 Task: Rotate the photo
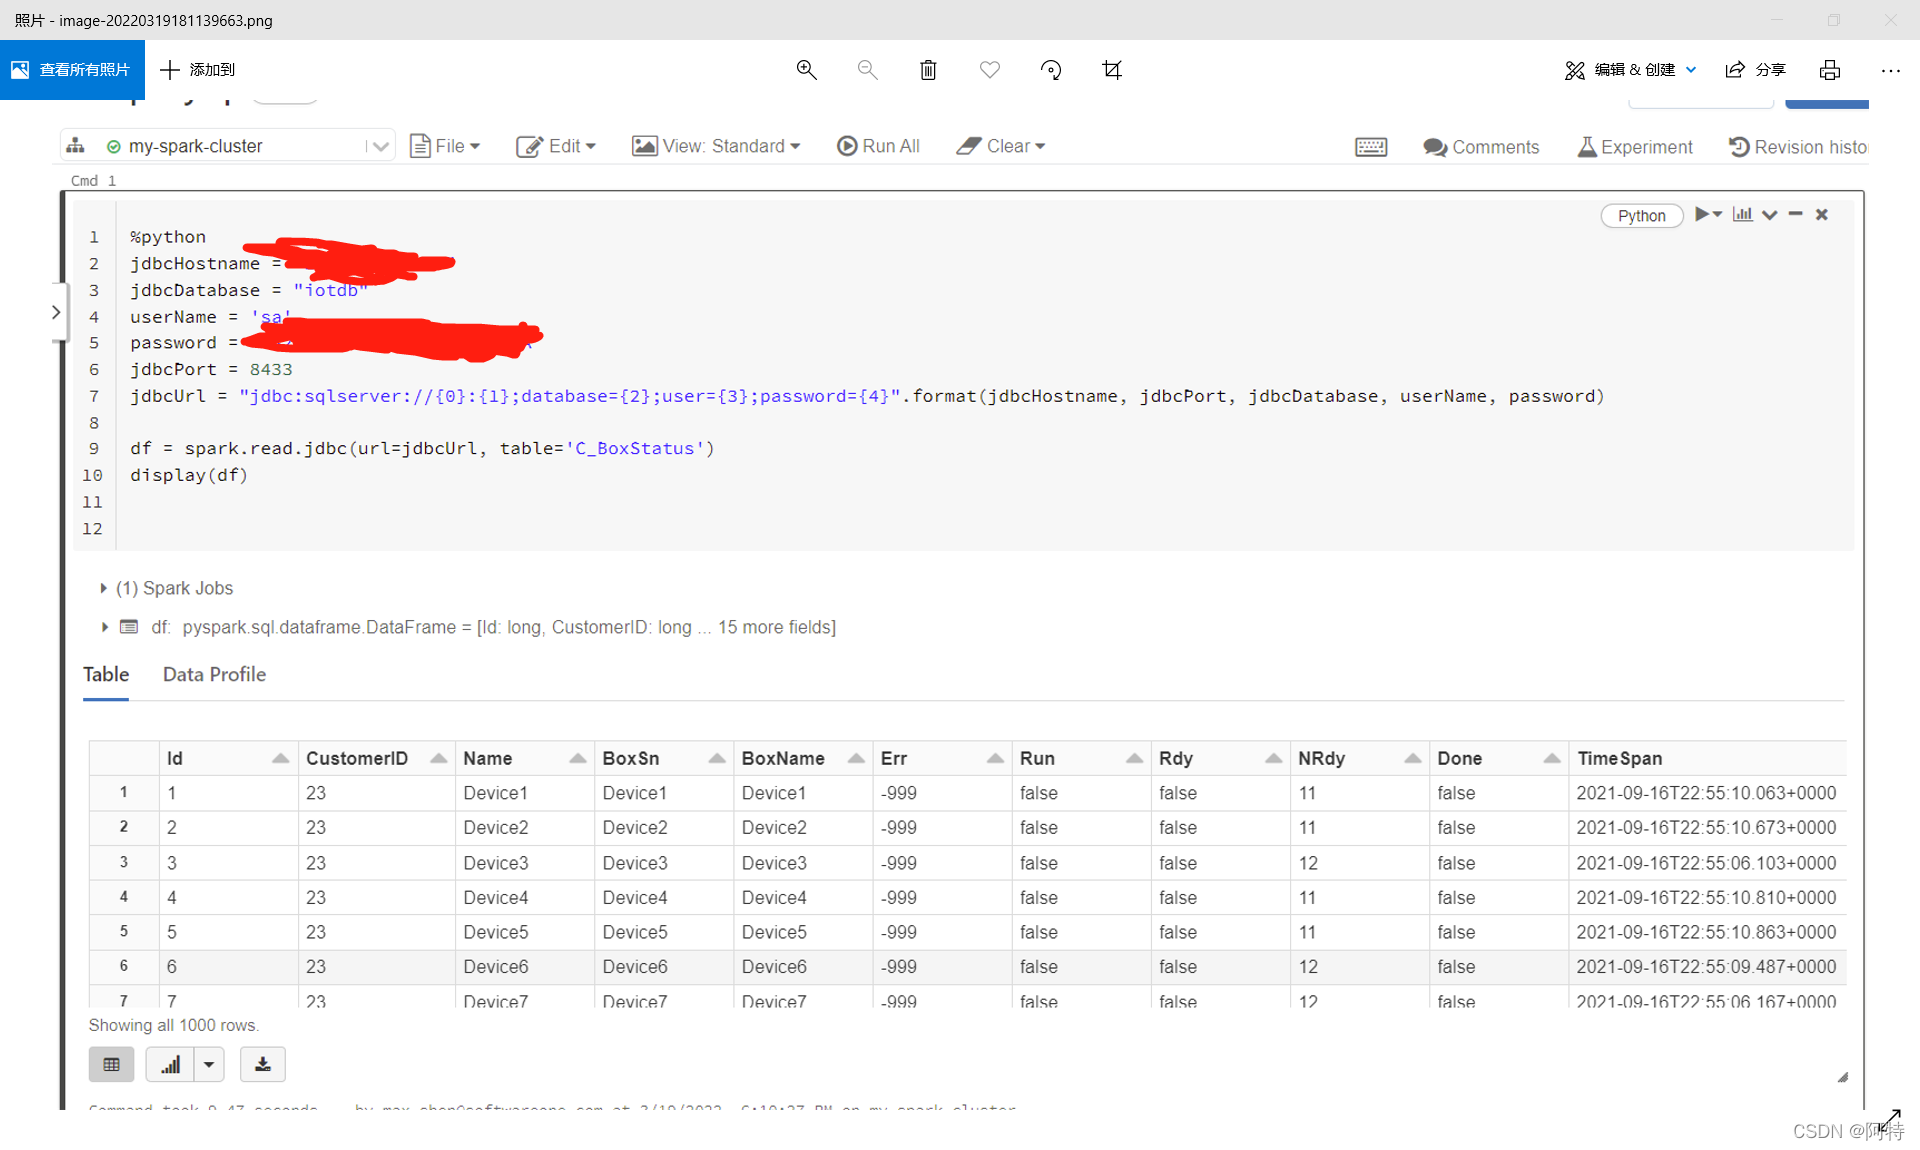pyautogui.click(x=1050, y=70)
